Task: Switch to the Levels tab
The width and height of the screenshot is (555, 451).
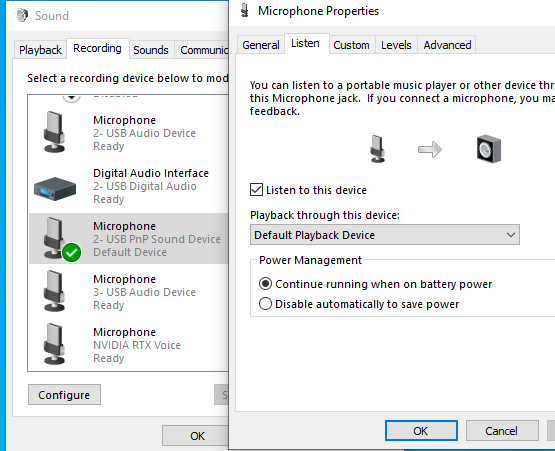Action: coord(396,45)
